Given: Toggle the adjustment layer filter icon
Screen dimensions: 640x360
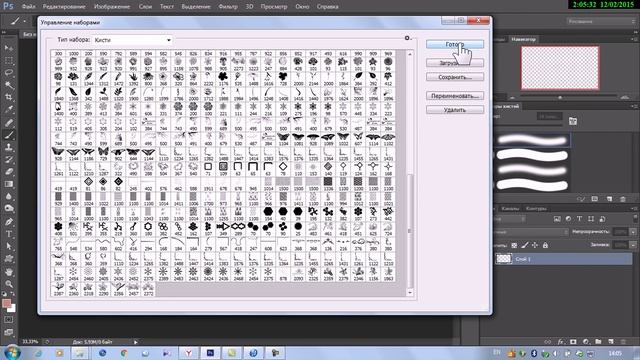Looking at the screenshot, I should [568, 219].
